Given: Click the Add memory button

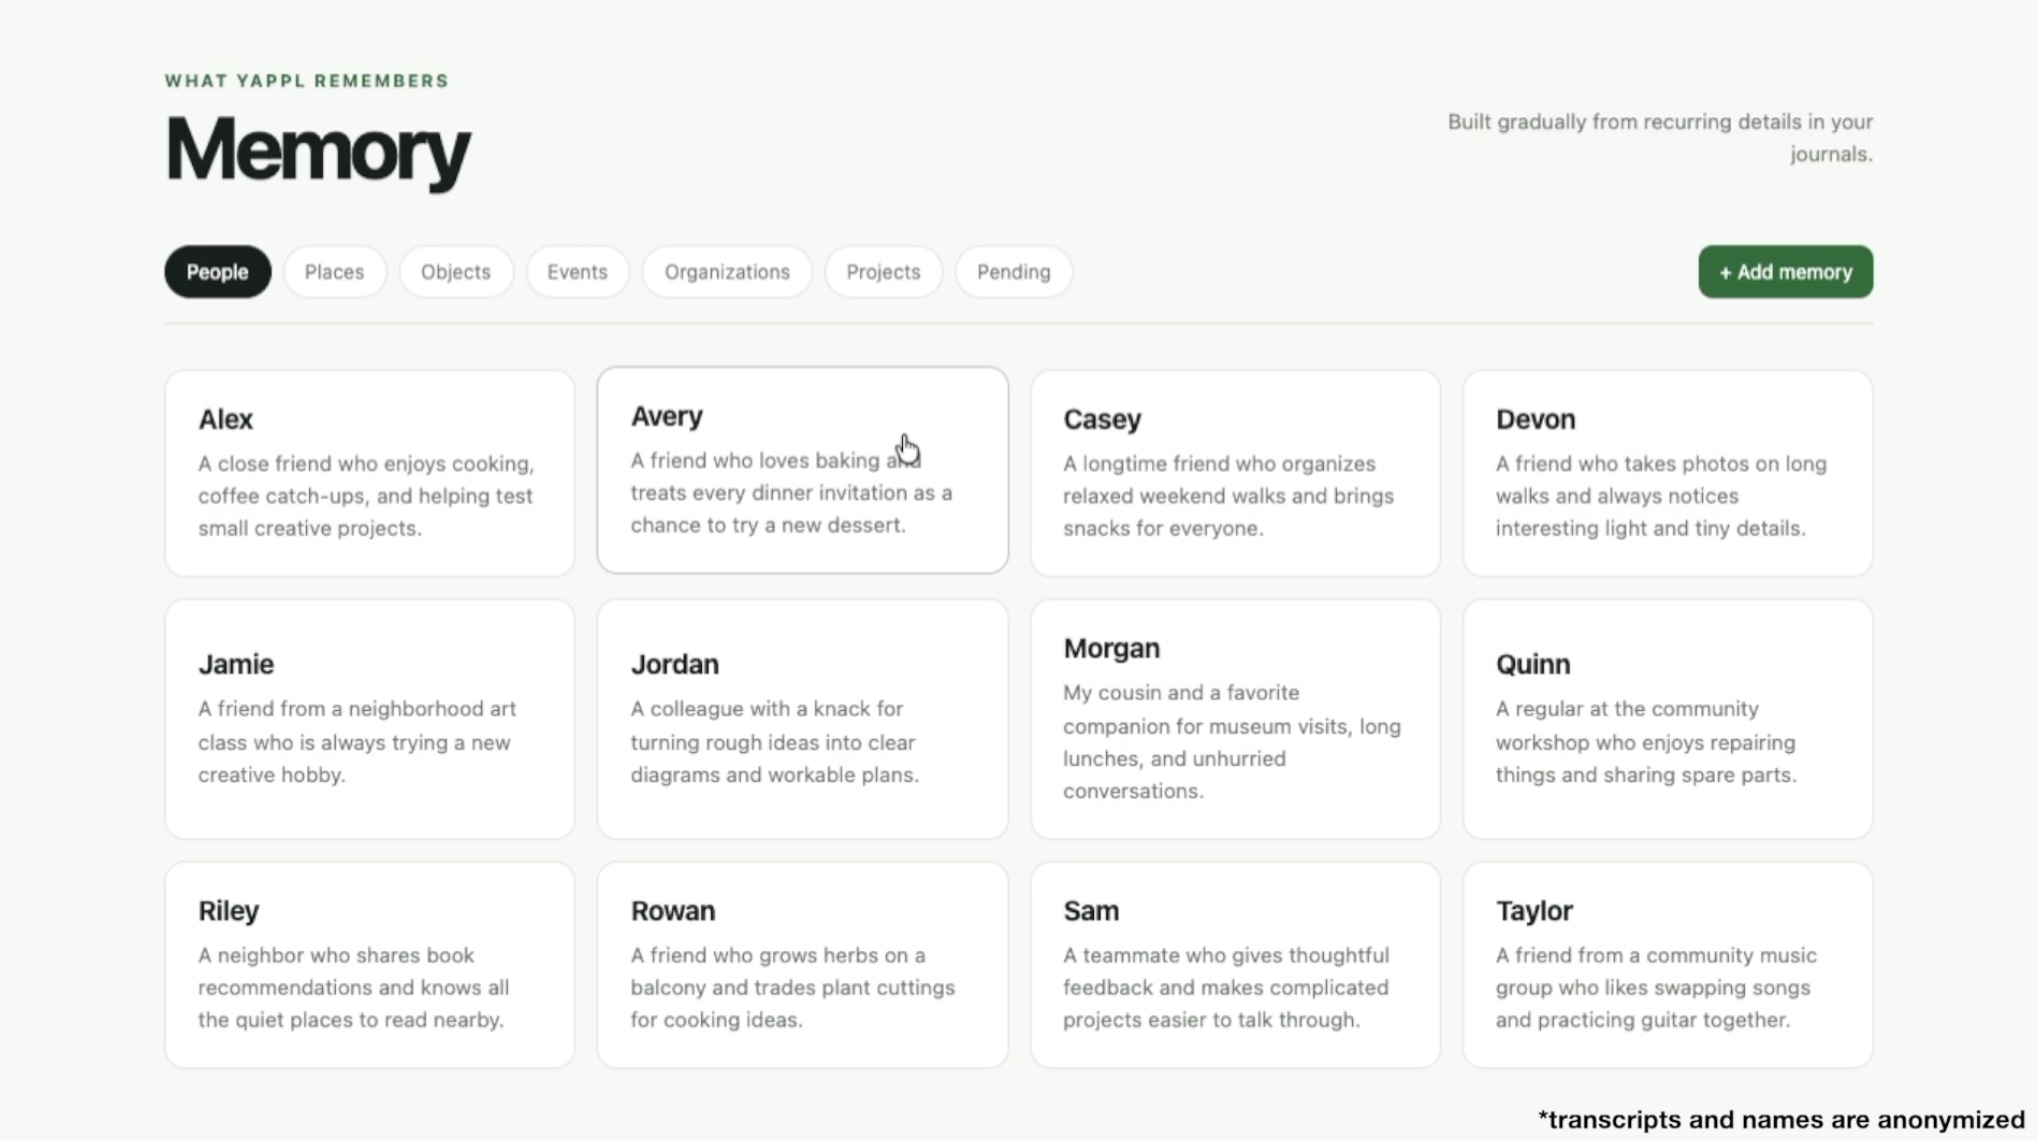Looking at the screenshot, I should pos(1785,272).
